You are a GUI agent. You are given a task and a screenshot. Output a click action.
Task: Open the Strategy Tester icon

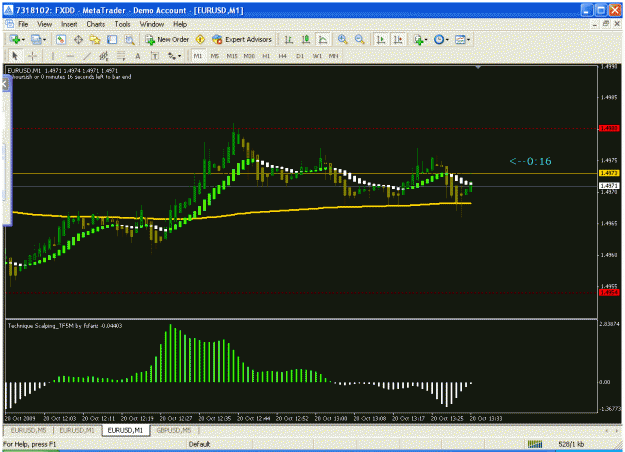(129, 39)
